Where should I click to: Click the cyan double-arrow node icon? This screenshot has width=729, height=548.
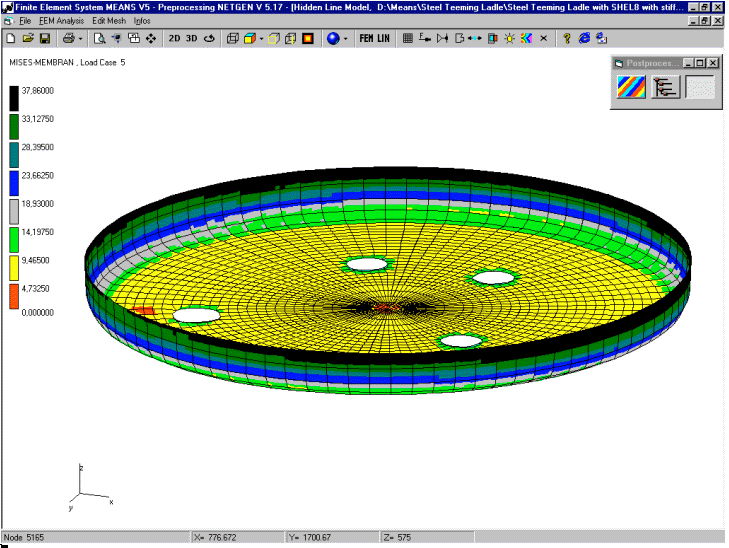475,39
